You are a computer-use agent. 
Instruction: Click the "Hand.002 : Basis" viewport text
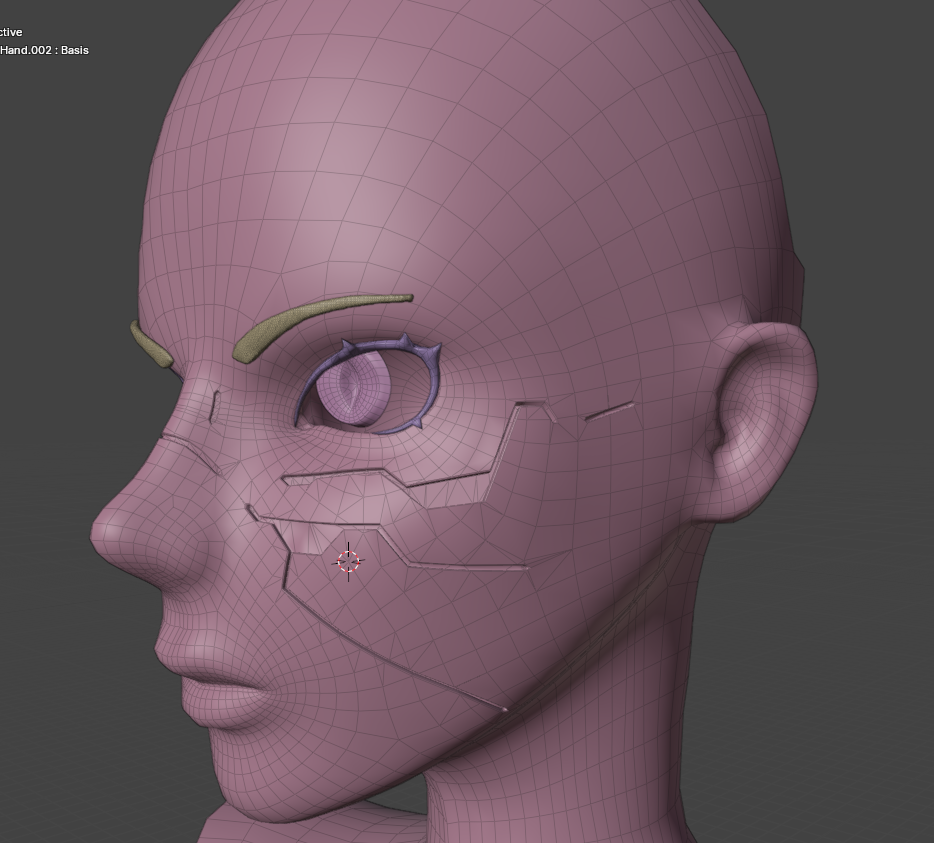coord(44,50)
